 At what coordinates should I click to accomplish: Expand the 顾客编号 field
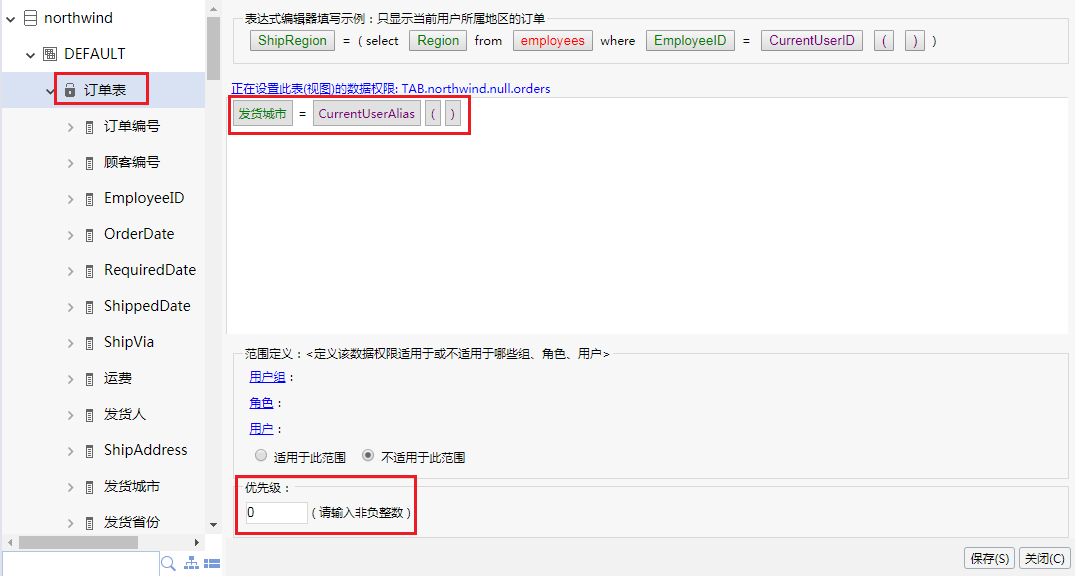[70, 163]
